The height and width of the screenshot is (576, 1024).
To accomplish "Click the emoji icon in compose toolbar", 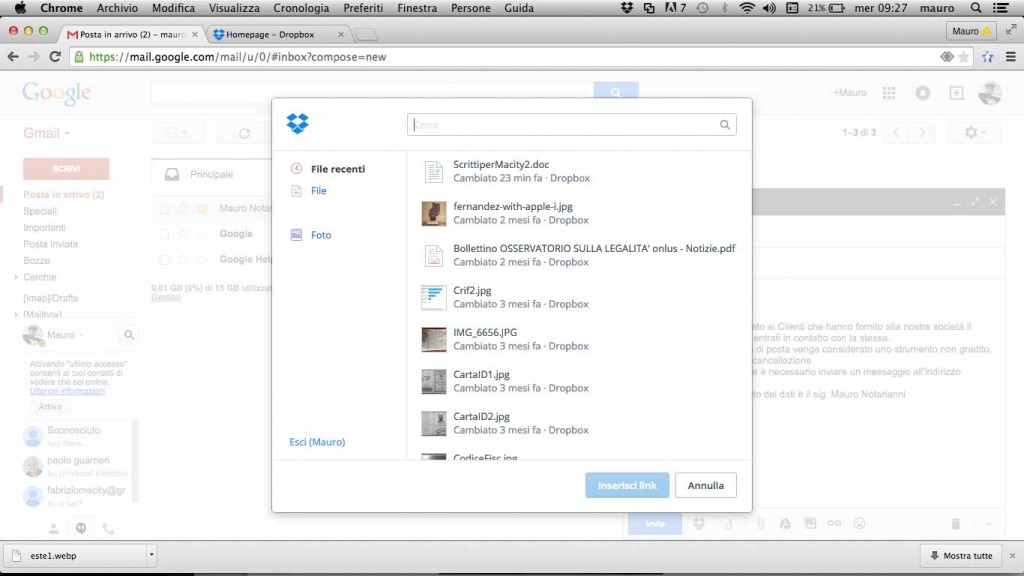I will pyautogui.click(x=859, y=523).
